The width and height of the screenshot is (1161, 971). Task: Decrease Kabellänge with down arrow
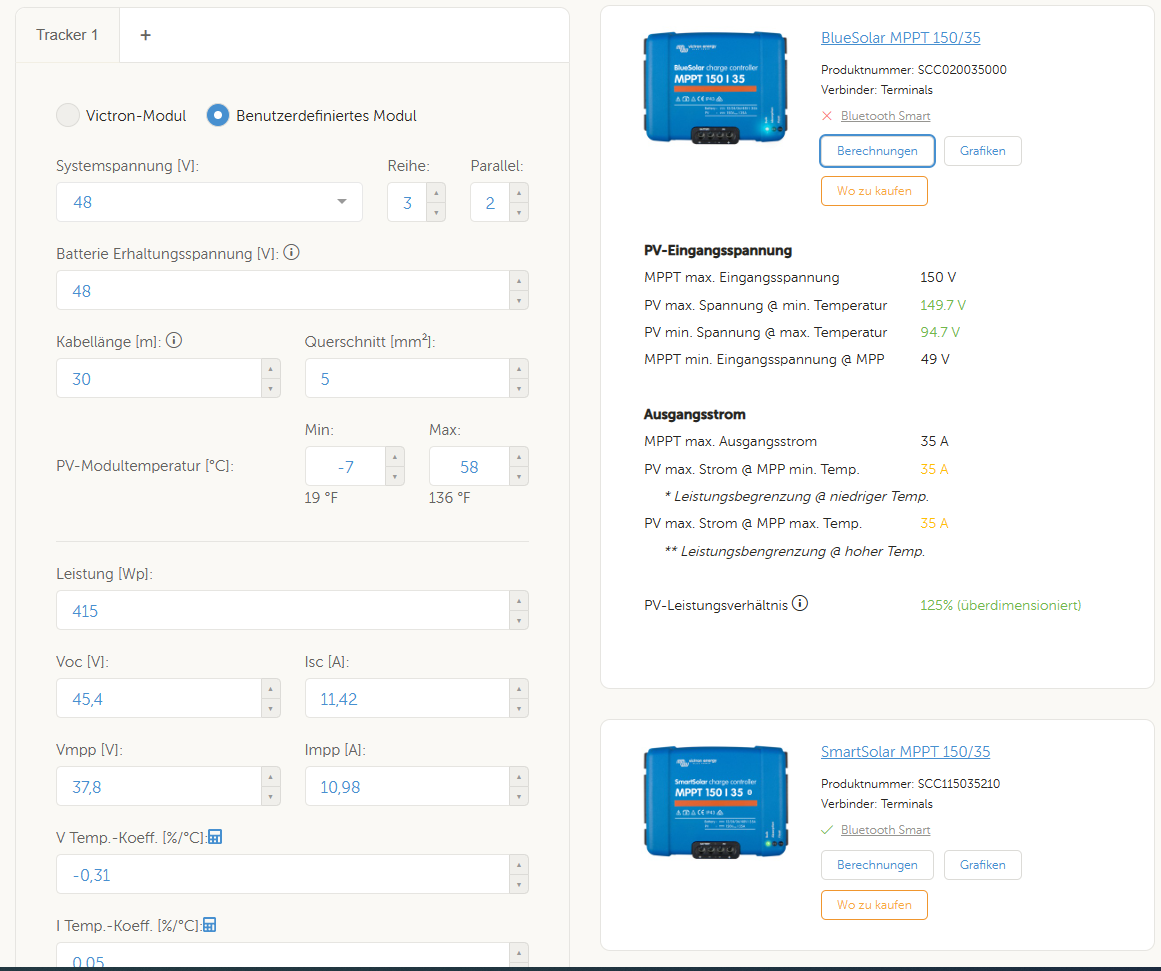(270, 389)
